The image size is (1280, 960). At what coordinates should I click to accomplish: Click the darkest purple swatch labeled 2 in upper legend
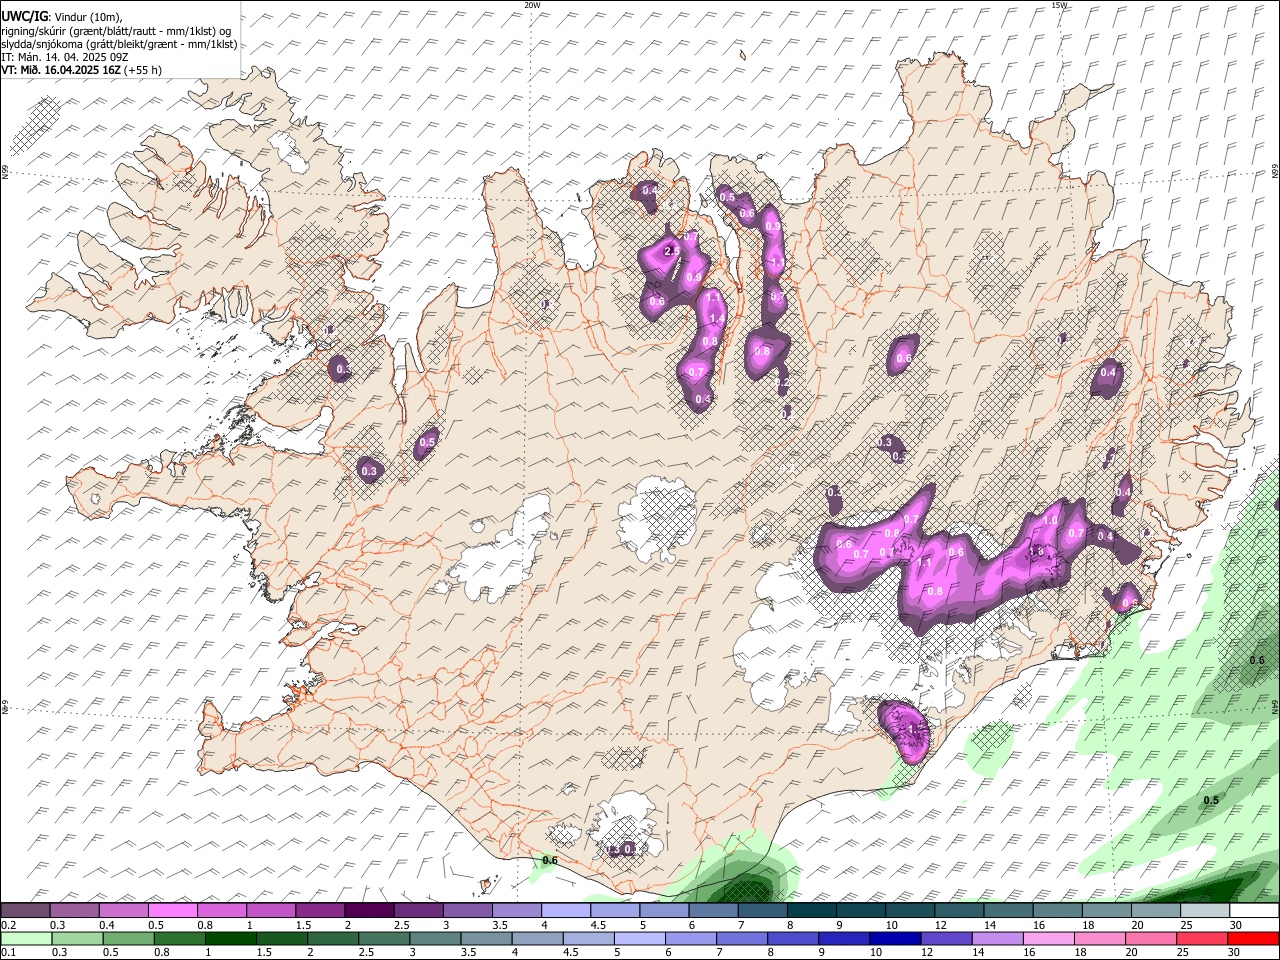[x=369, y=911]
